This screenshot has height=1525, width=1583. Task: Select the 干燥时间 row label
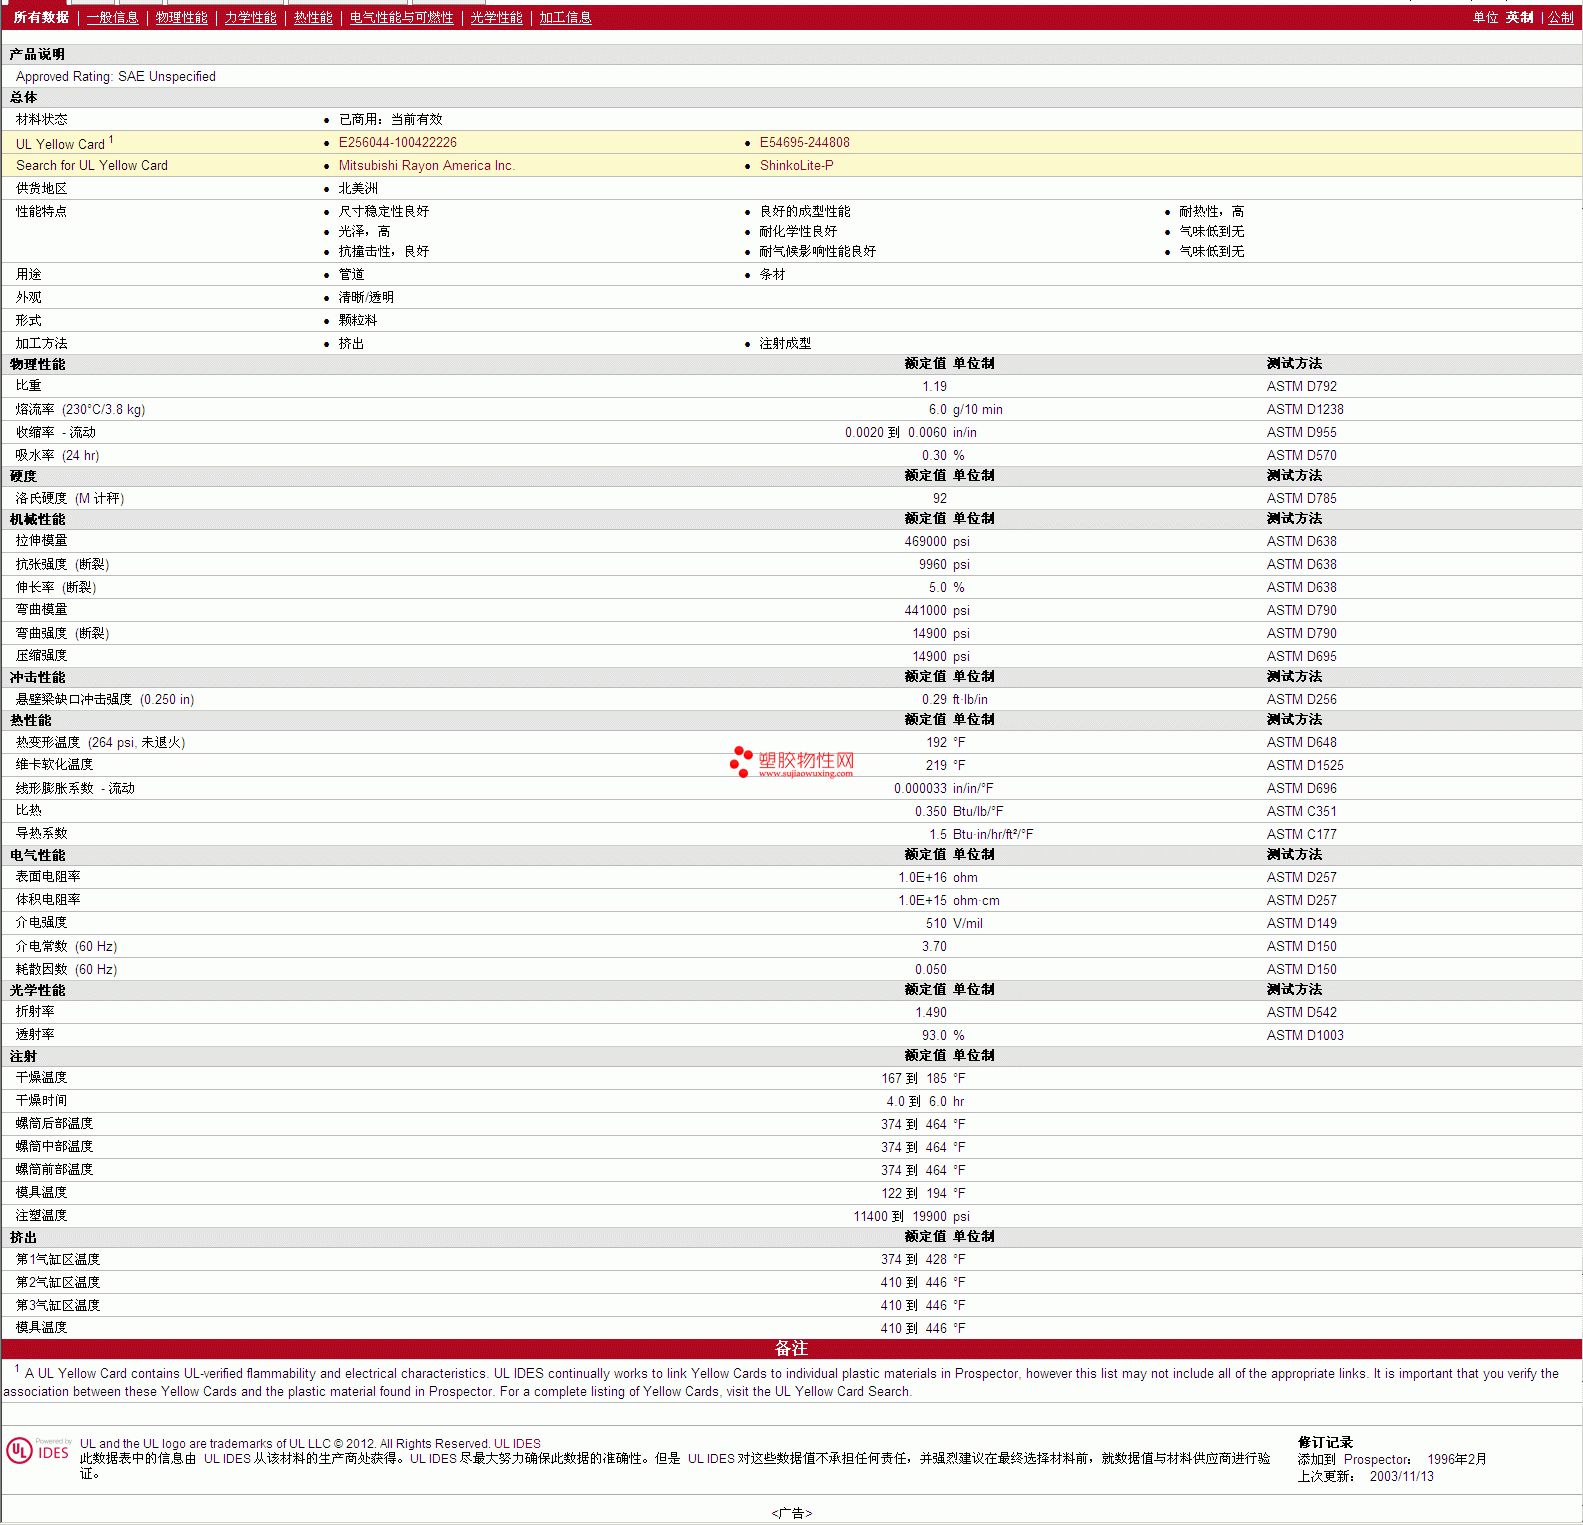tap(42, 1101)
